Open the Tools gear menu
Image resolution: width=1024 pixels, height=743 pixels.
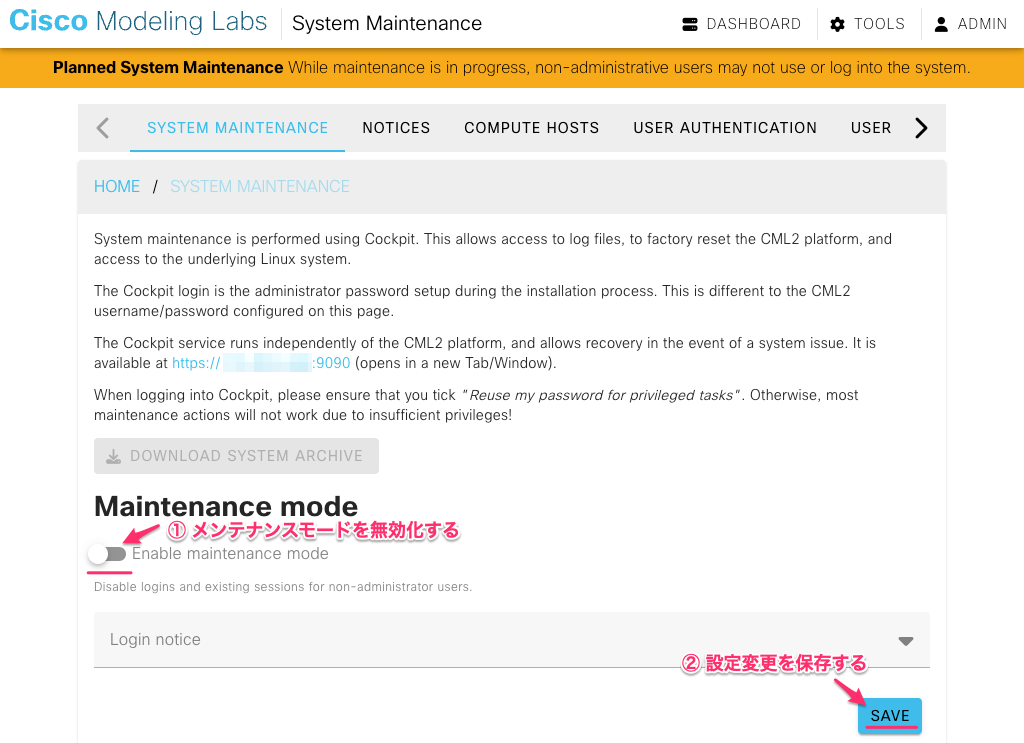(x=867, y=24)
